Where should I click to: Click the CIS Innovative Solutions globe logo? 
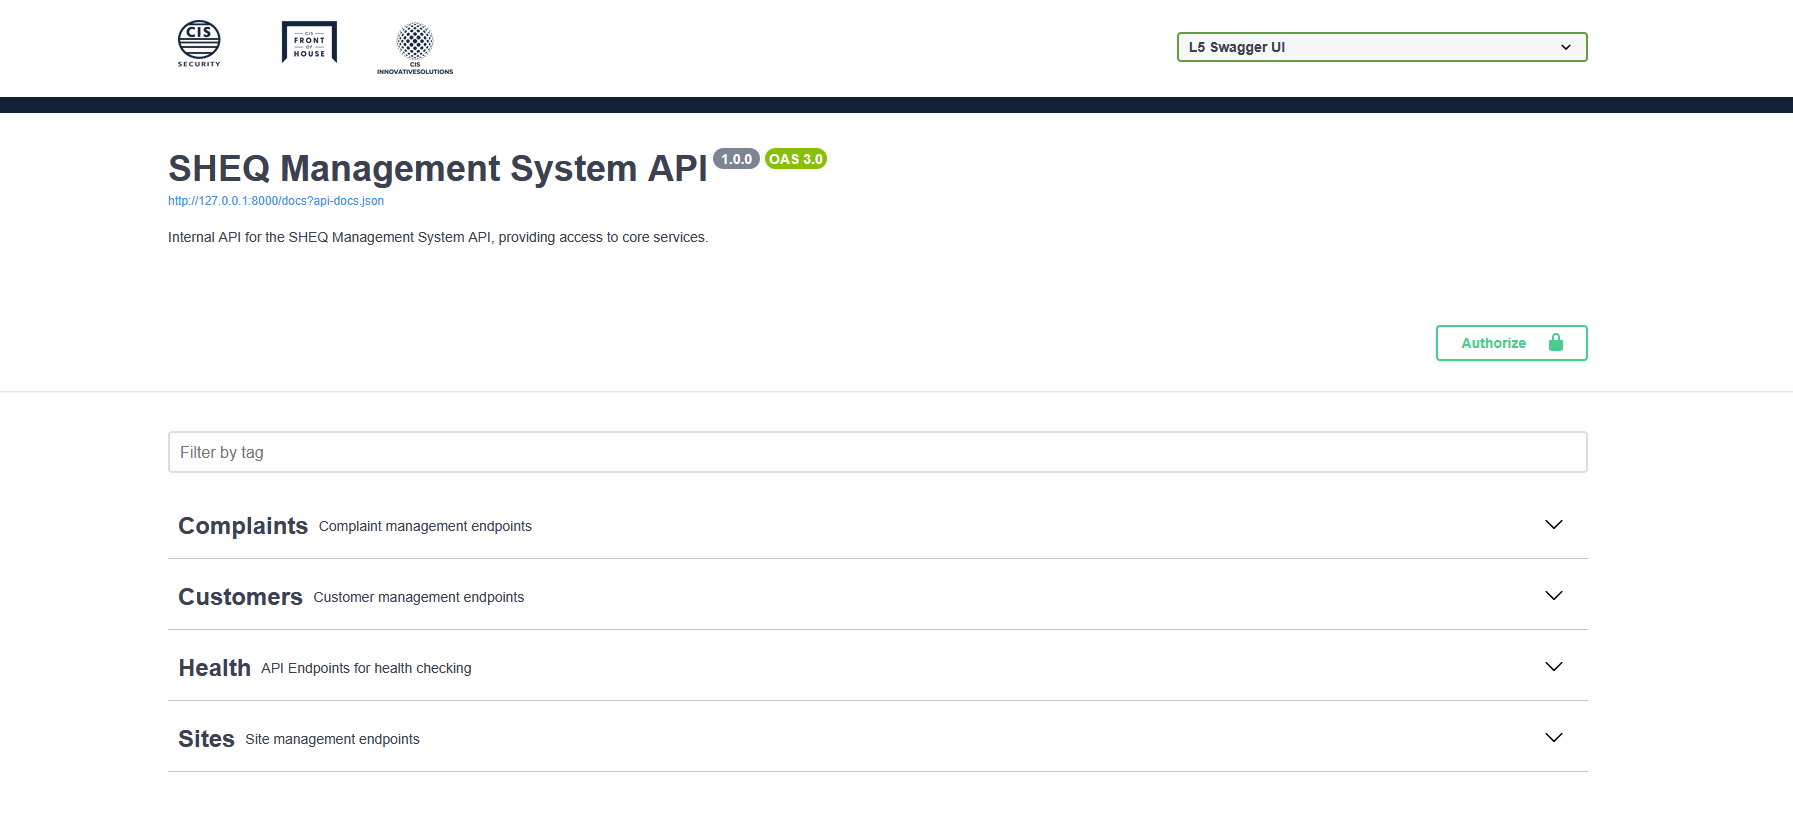[415, 48]
